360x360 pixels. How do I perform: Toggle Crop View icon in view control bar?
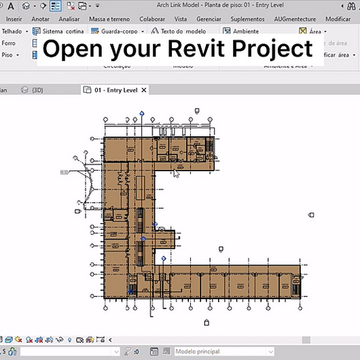pyautogui.click(x=40, y=340)
